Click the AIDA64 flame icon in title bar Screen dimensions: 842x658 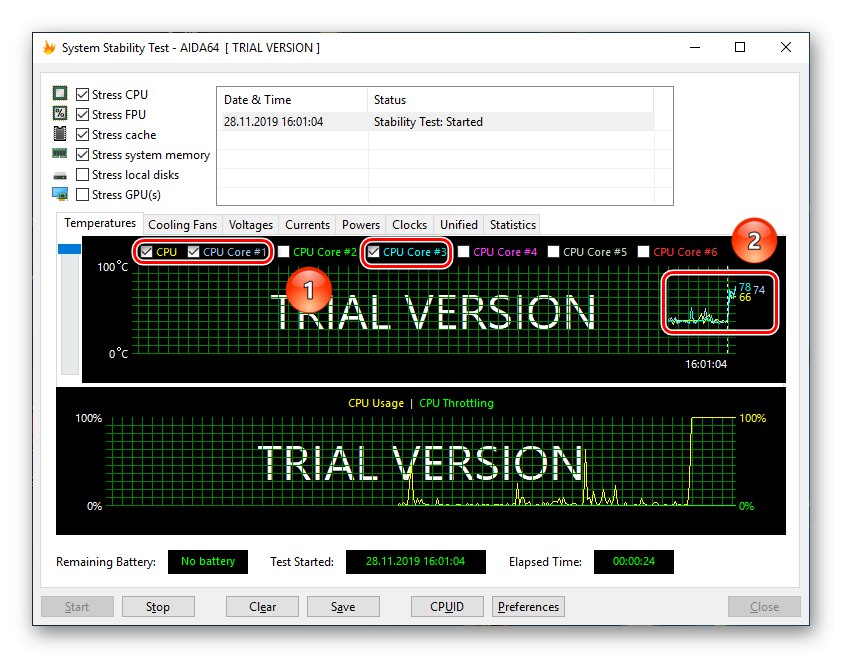click(x=49, y=48)
